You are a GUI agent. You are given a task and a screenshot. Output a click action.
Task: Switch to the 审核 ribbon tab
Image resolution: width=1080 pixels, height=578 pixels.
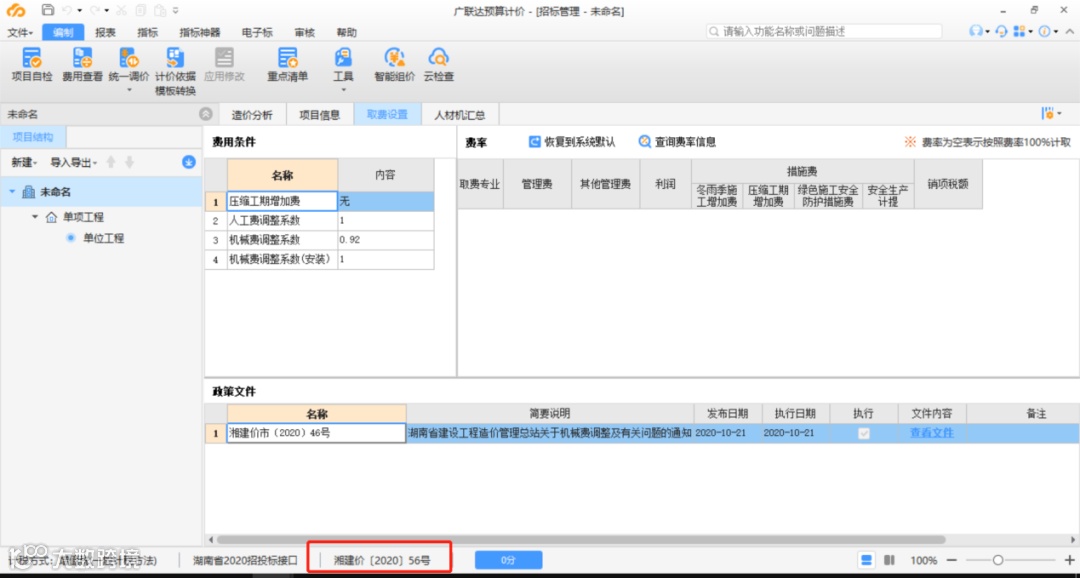[x=304, y=32]
